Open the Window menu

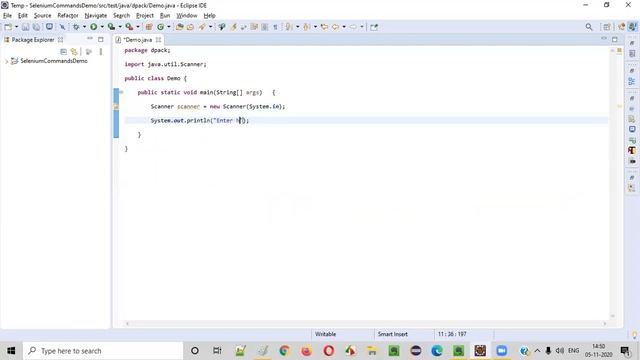click(x=187, y=16)
